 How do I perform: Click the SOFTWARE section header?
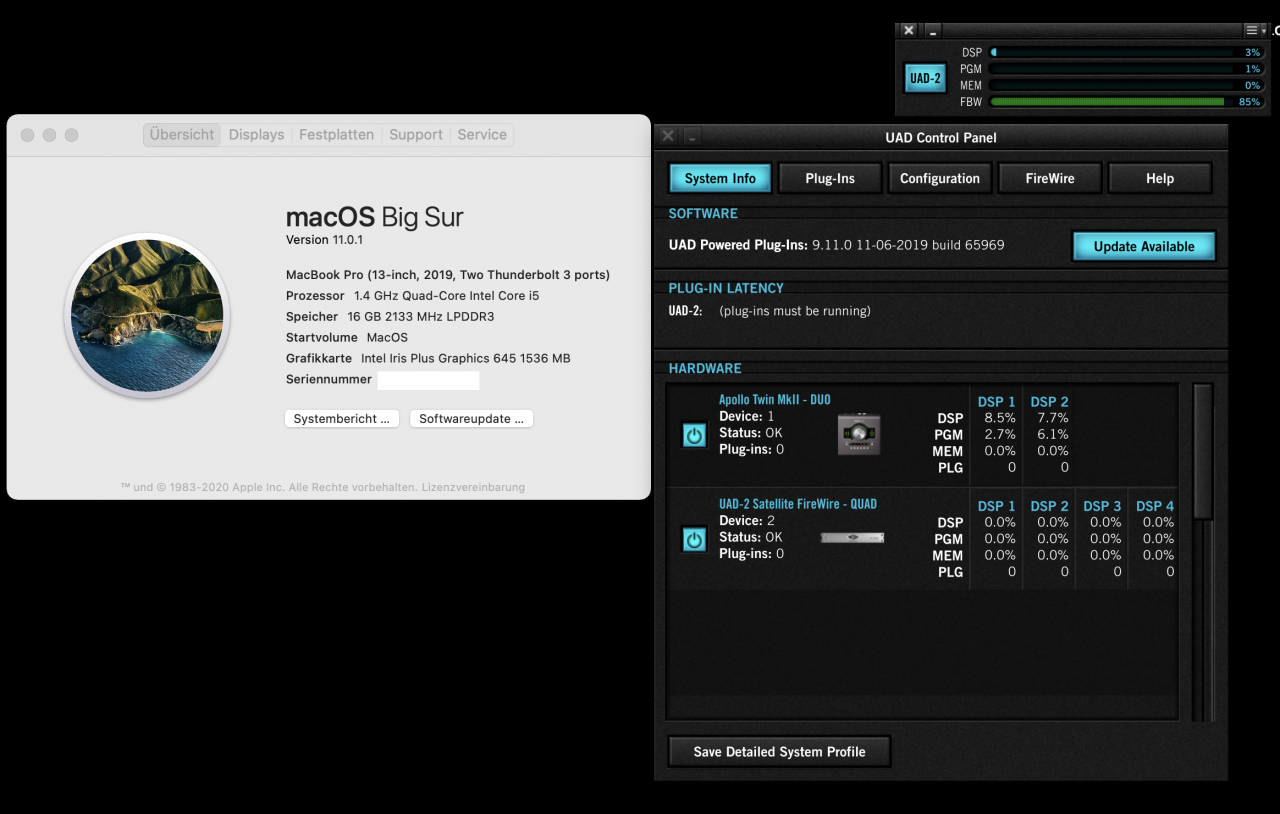coord(703,214)
